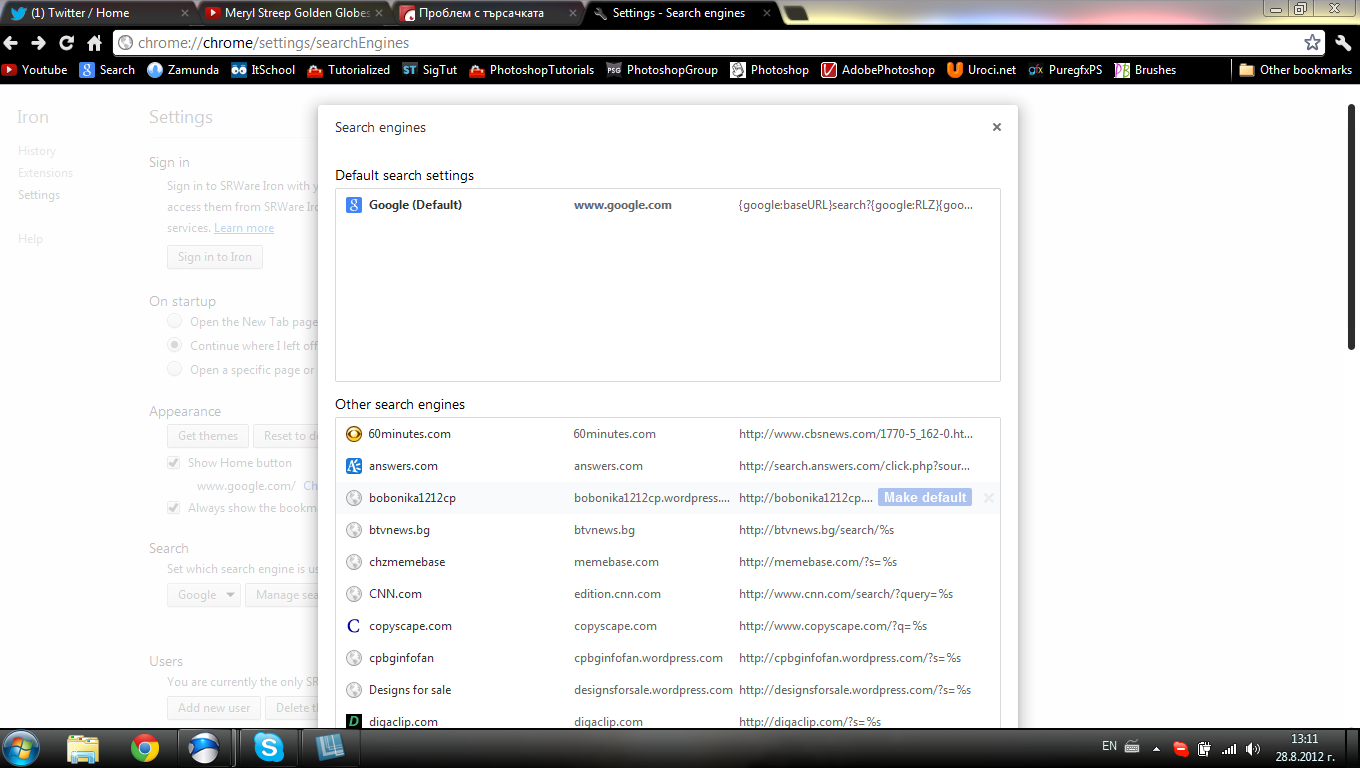Screen dimensions: 1360x768
Task: Bookmark page with the star icon
Action: tap(1312, 43)
